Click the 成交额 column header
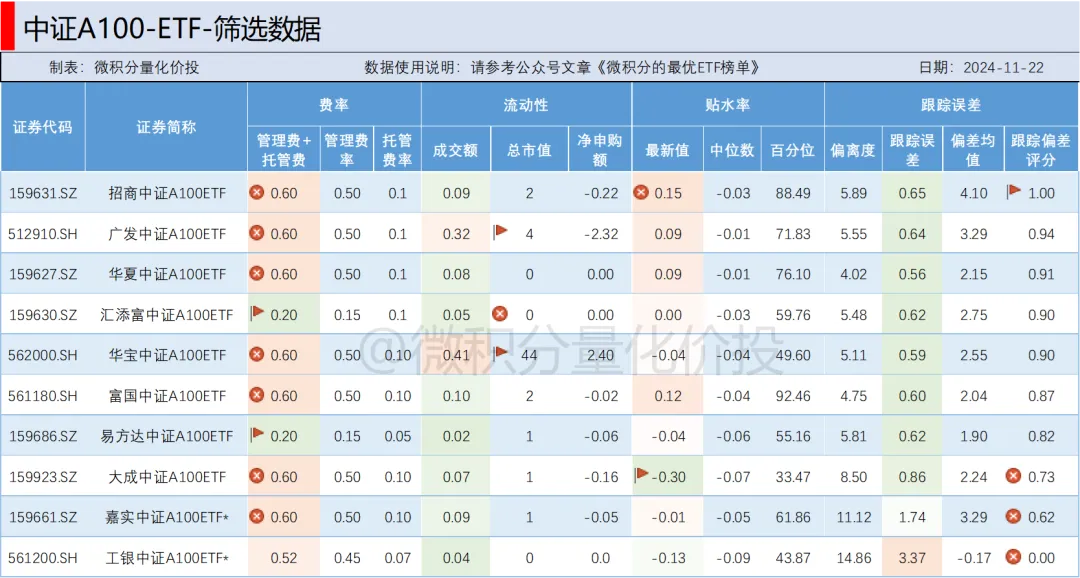 coord(455,150)
